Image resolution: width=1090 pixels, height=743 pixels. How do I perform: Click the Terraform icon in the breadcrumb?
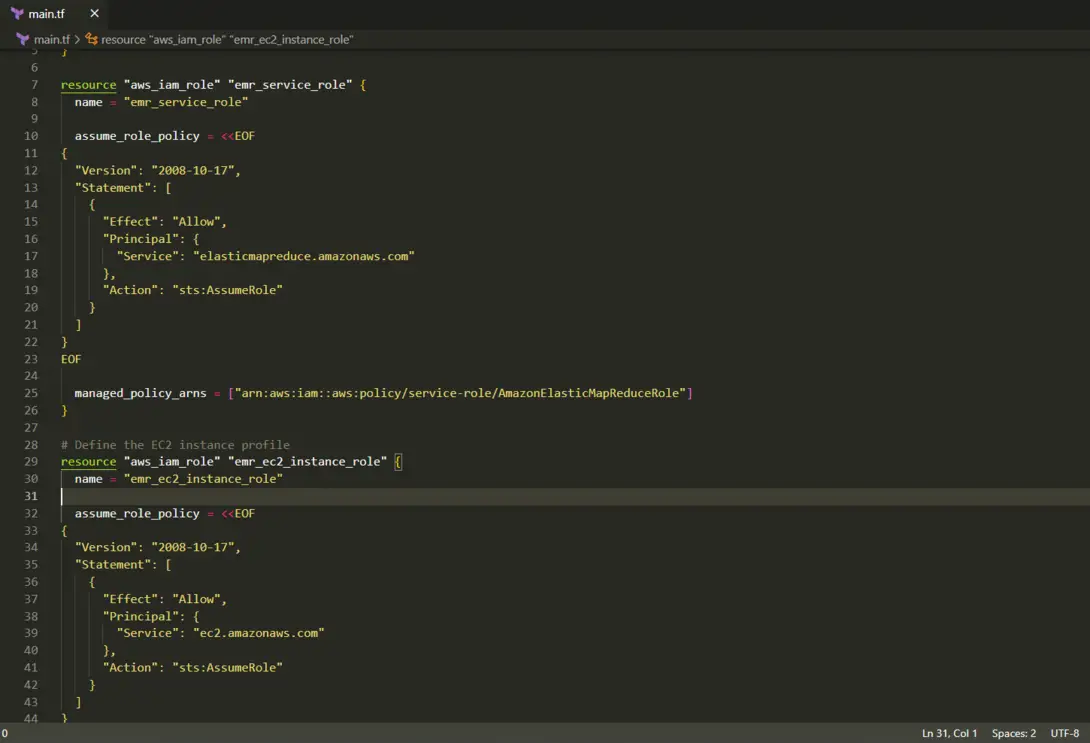point(23,40)
